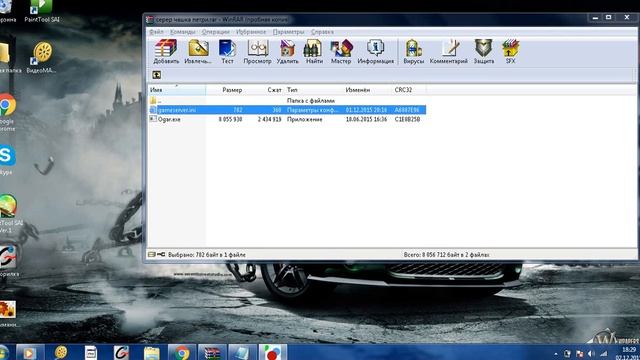The width and height of the screenshot is (640, 360).
Task: Sort by the CRC32 column header
Action: [x=409, y=90]
